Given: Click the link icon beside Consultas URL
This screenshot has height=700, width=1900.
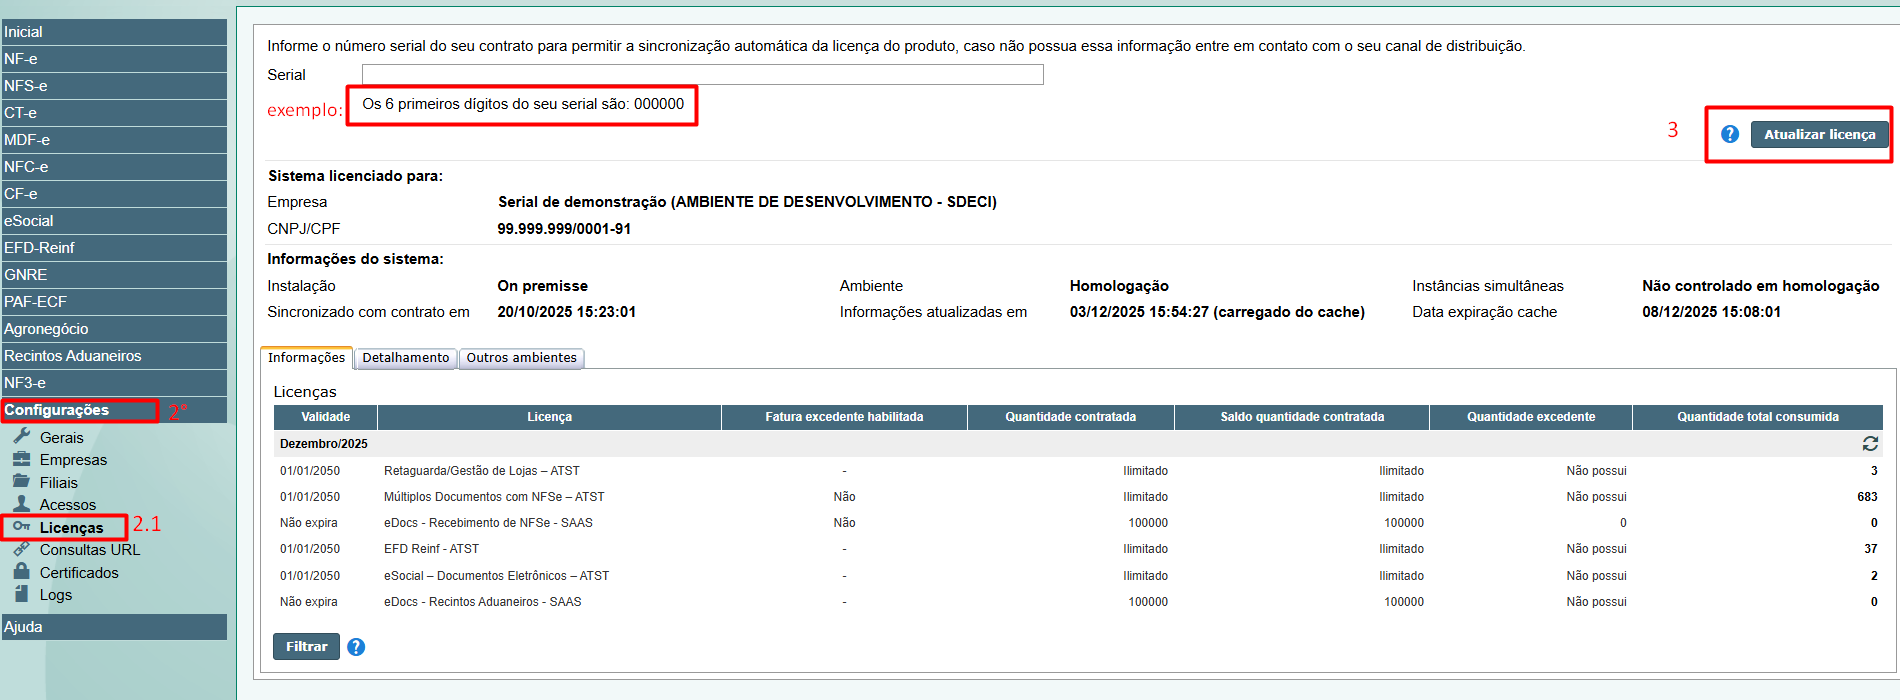Looking at the screenshot, I should [21, 549].
